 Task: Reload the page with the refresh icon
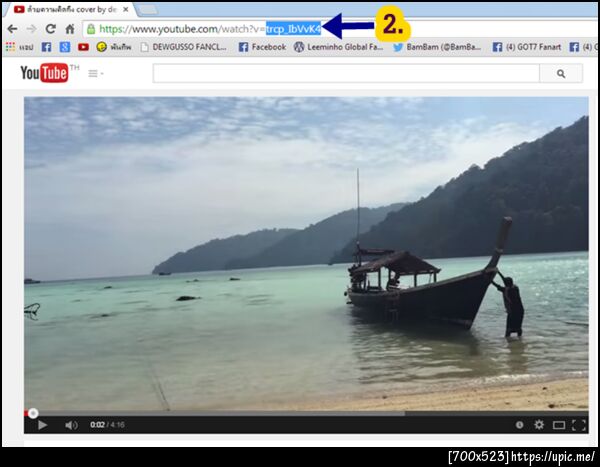coord(51,29)
